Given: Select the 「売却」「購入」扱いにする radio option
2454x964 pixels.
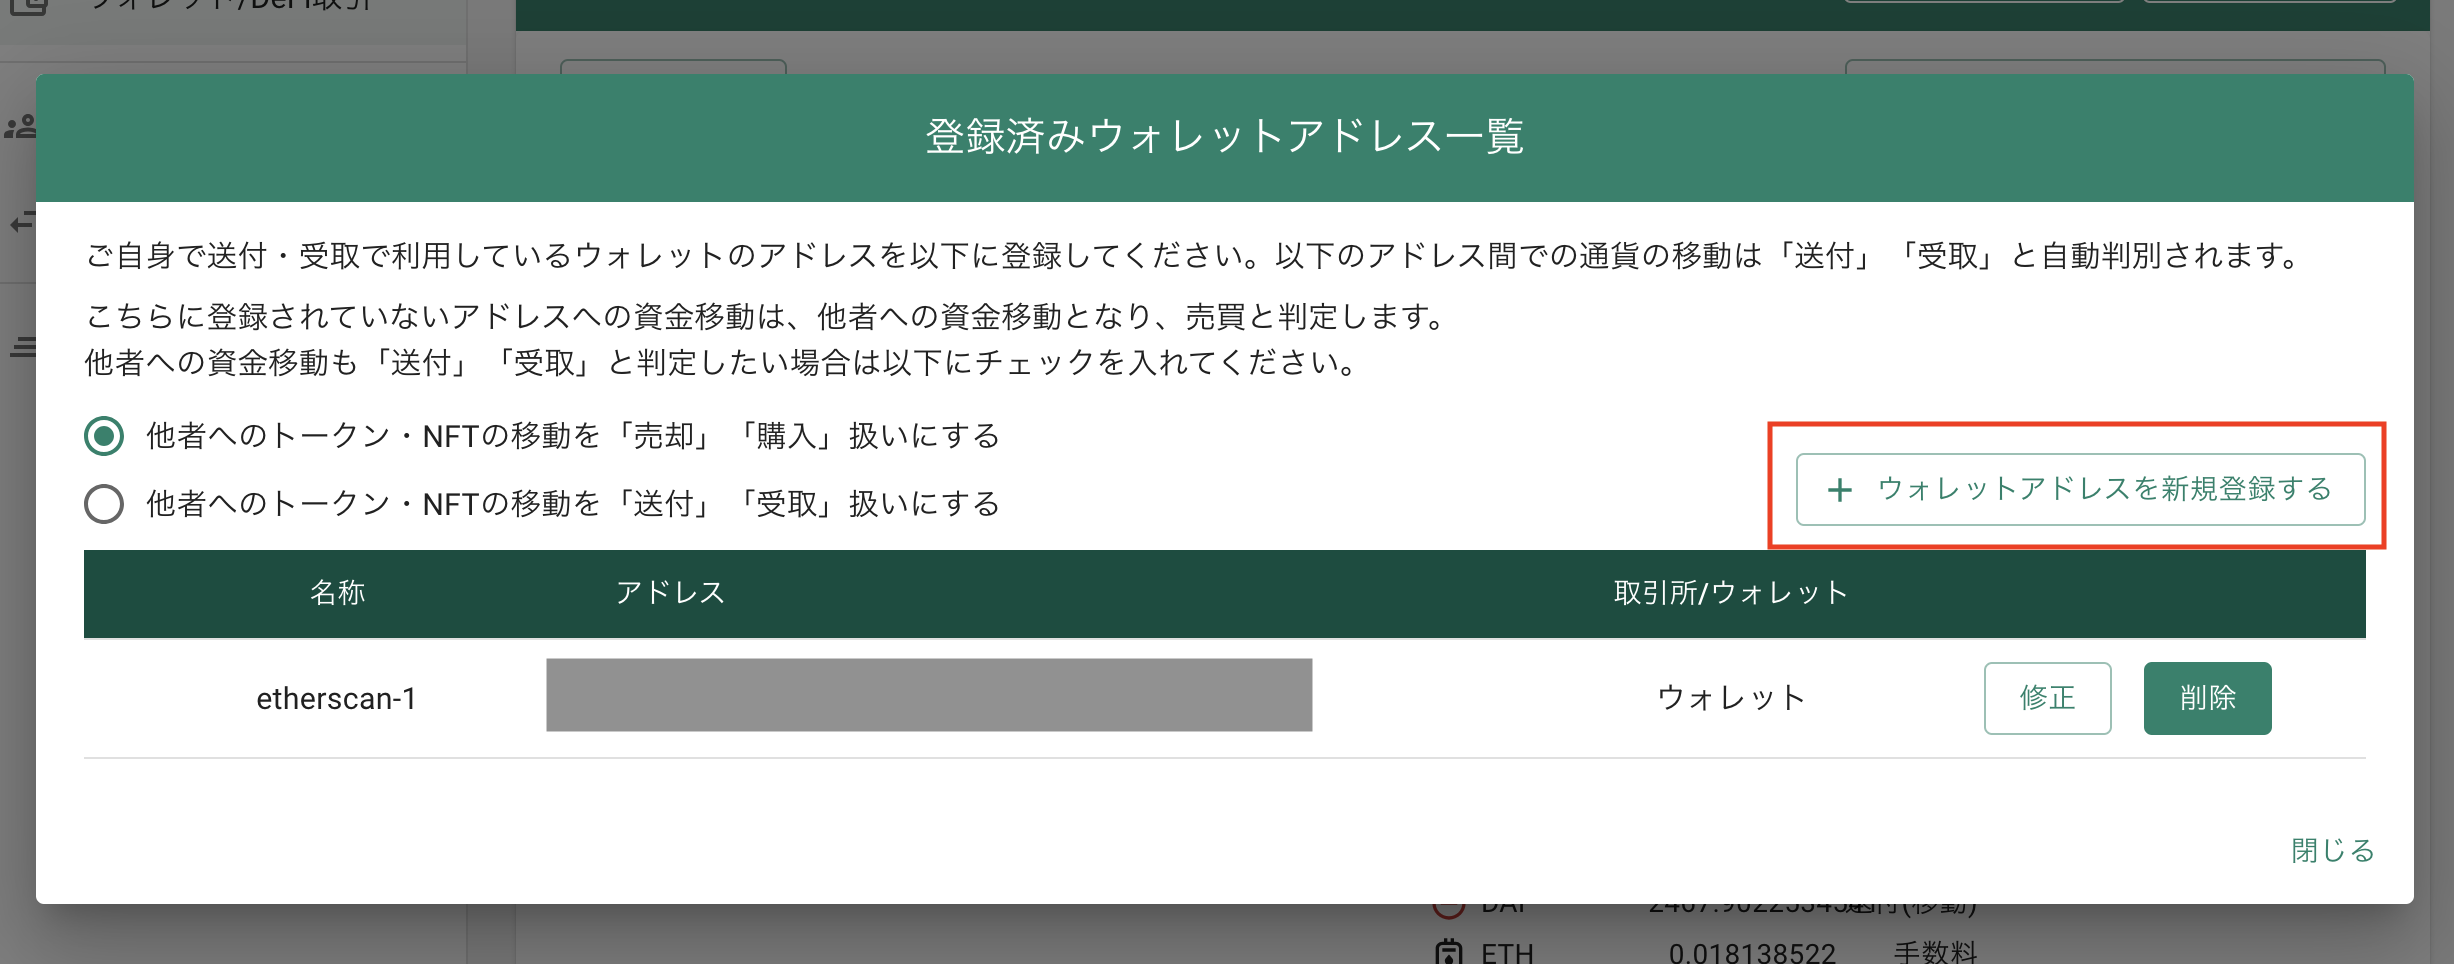Looking at the screenshot, I should [104, 436].
